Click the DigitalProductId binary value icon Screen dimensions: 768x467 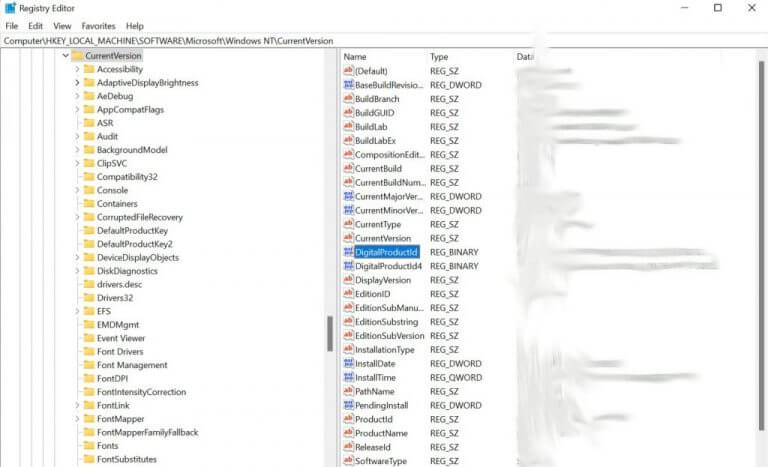pyautogui.click(x=348, y=252)
